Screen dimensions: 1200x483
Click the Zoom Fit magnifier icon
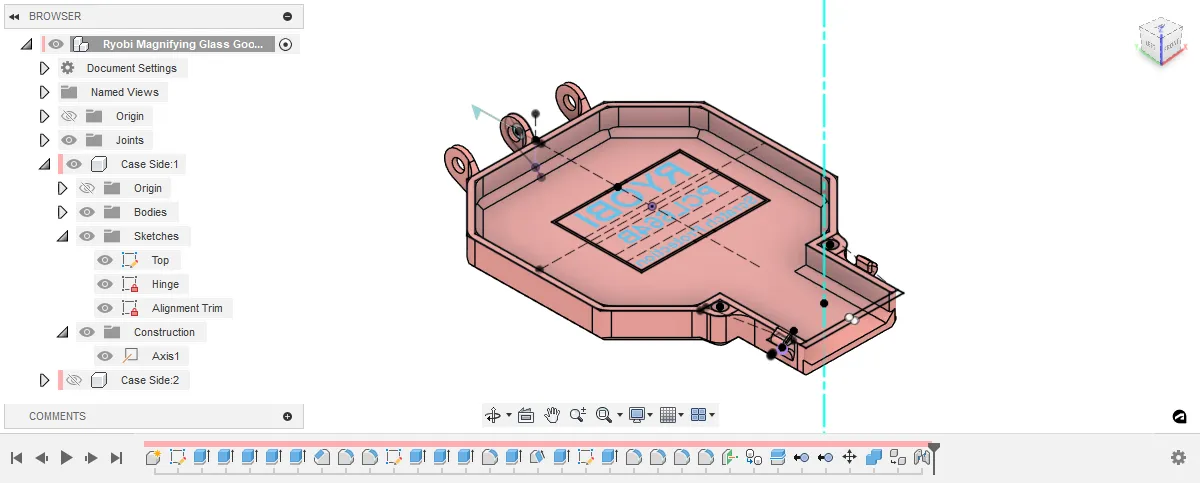(x=578, y=415)
